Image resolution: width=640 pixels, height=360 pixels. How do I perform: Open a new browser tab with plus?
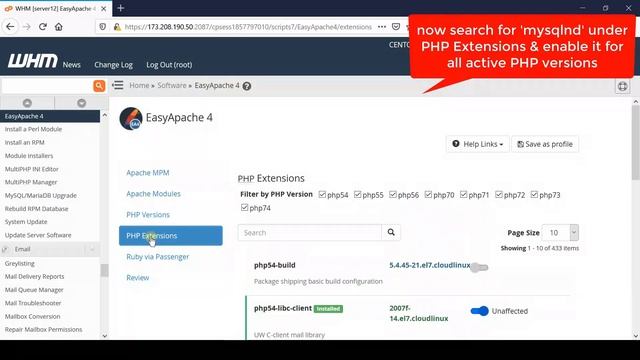(120, 8)
